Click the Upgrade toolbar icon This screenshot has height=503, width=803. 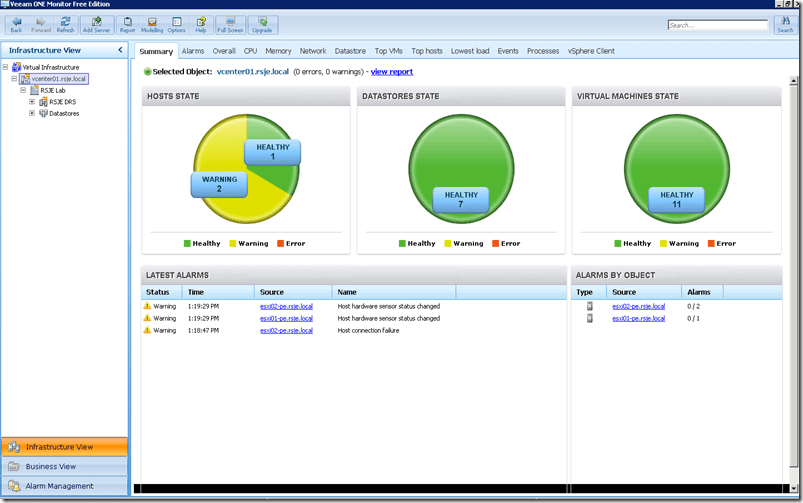point(262,24)
